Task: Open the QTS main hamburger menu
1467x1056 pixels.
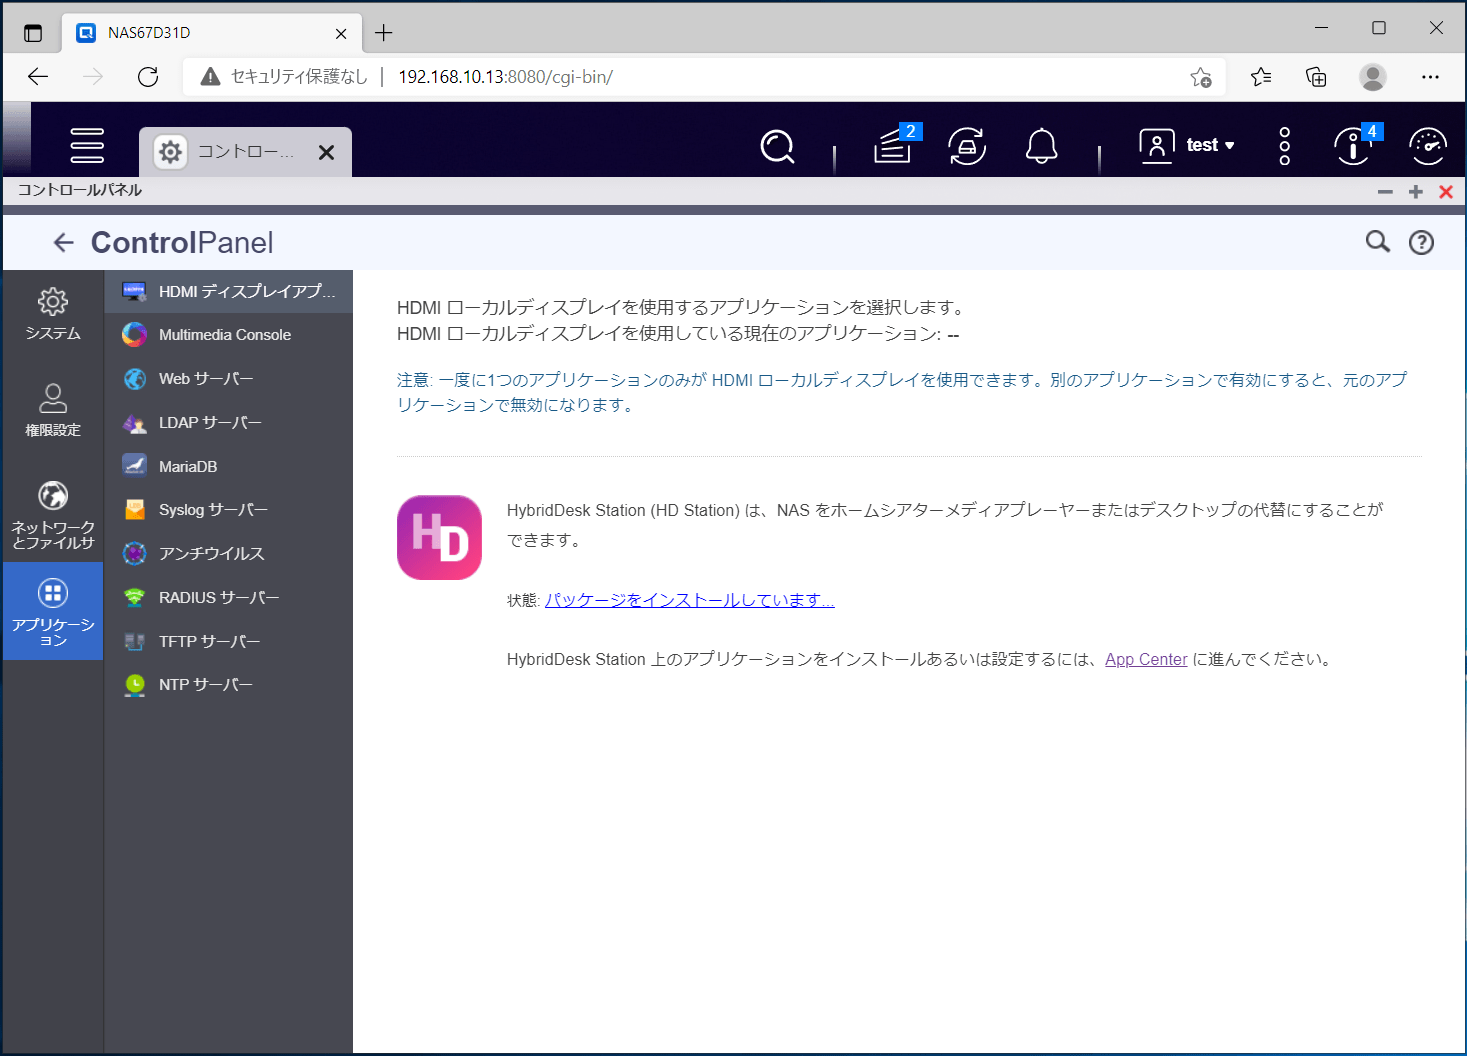Action: pos(87,146)
